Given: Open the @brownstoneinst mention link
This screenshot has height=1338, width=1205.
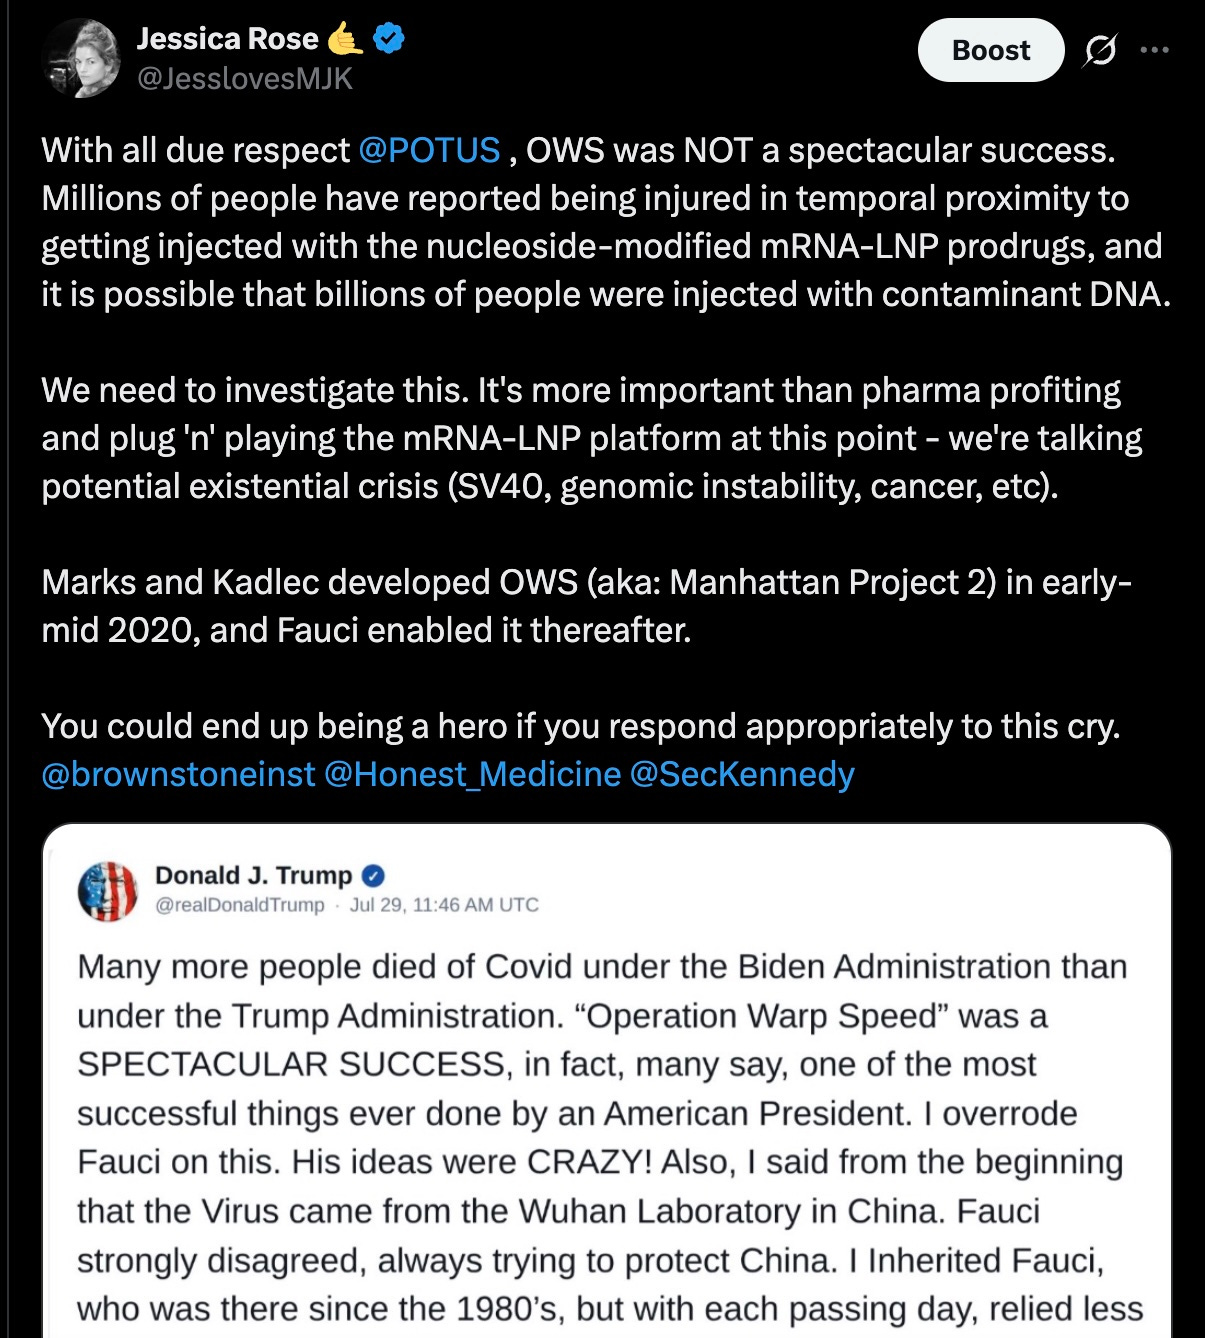Looking at the screenshot, I should [x=178, y=774].
